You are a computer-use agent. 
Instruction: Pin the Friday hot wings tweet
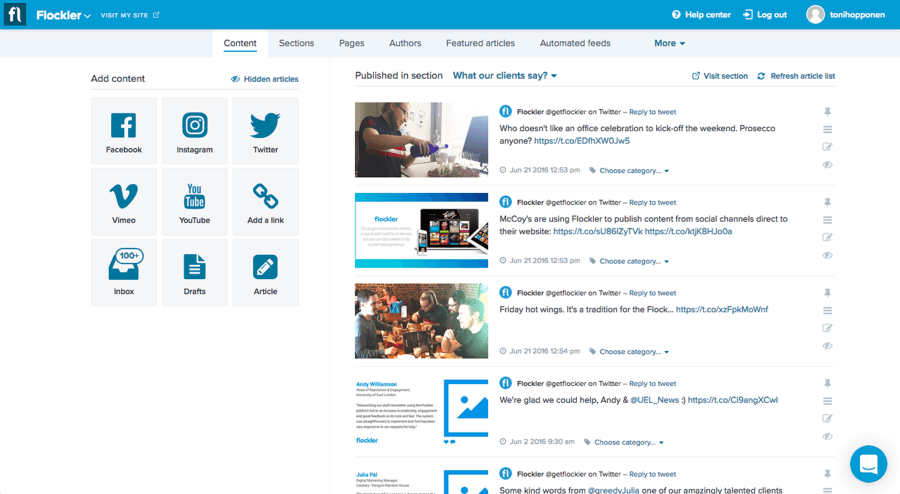coord(827,293)
